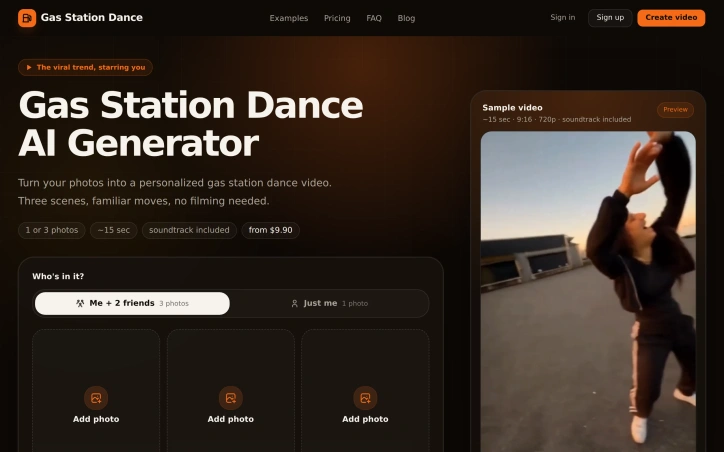Click the Preview badge on the sample video
Image resolution: width=724 pixels, height=452 pixels.
(x=675, y=110)
